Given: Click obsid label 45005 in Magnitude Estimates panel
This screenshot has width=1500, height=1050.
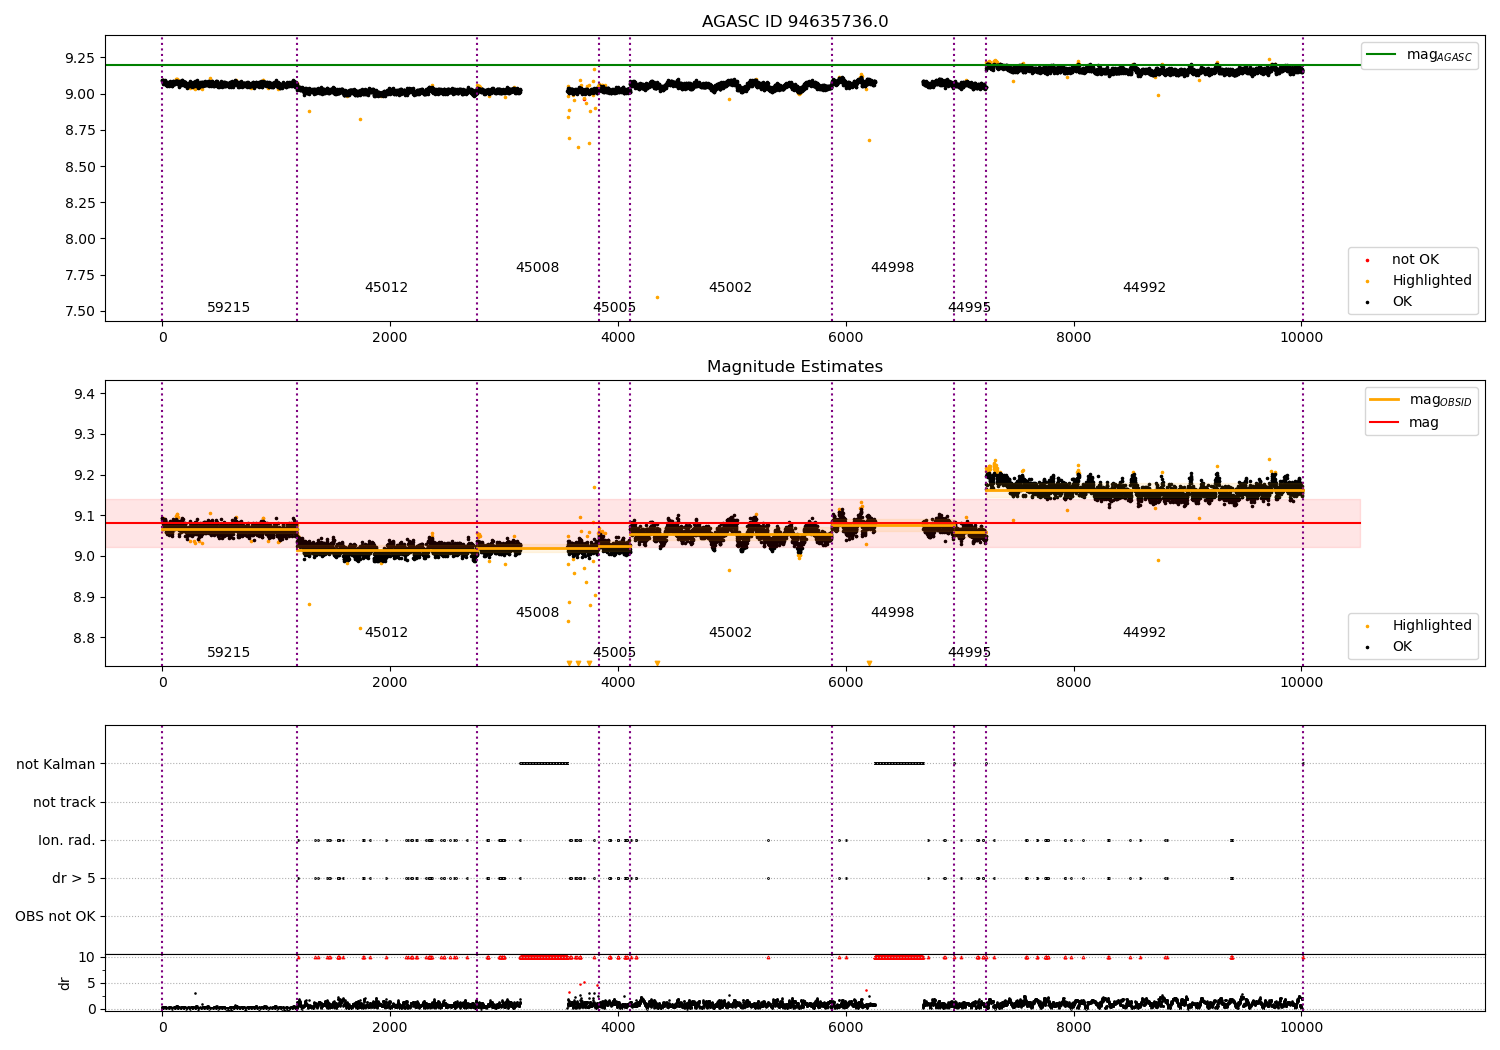Looking at the screenshot, I should point(614,653).
